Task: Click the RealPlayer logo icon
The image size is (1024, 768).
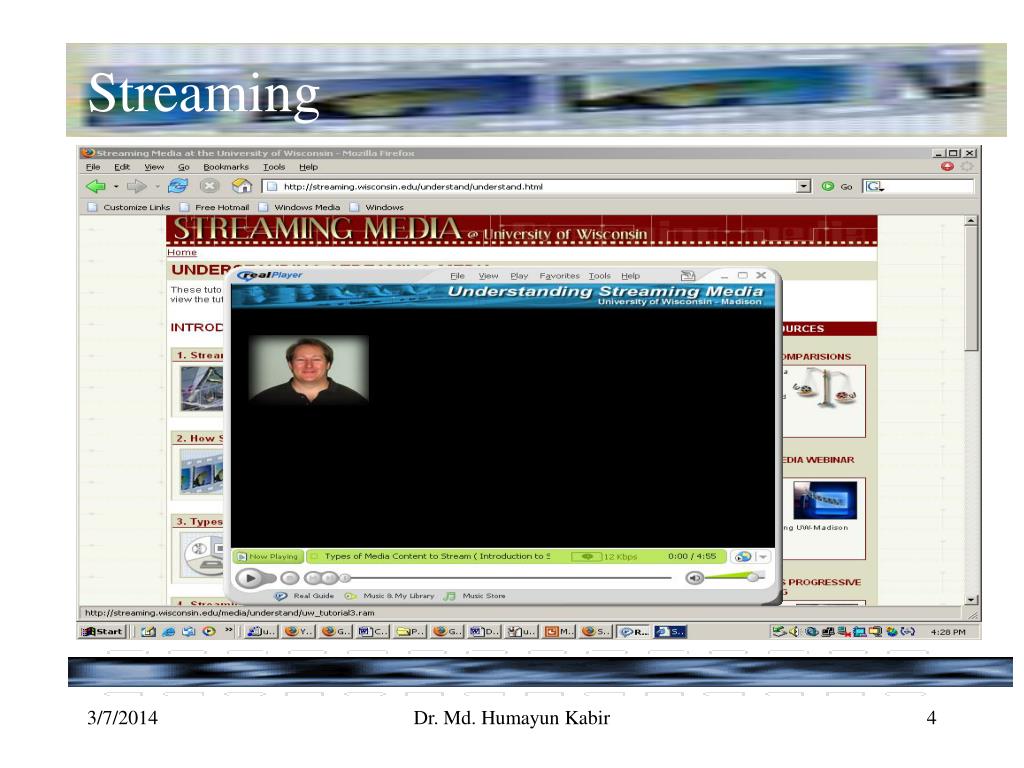Action: point(270,275)
